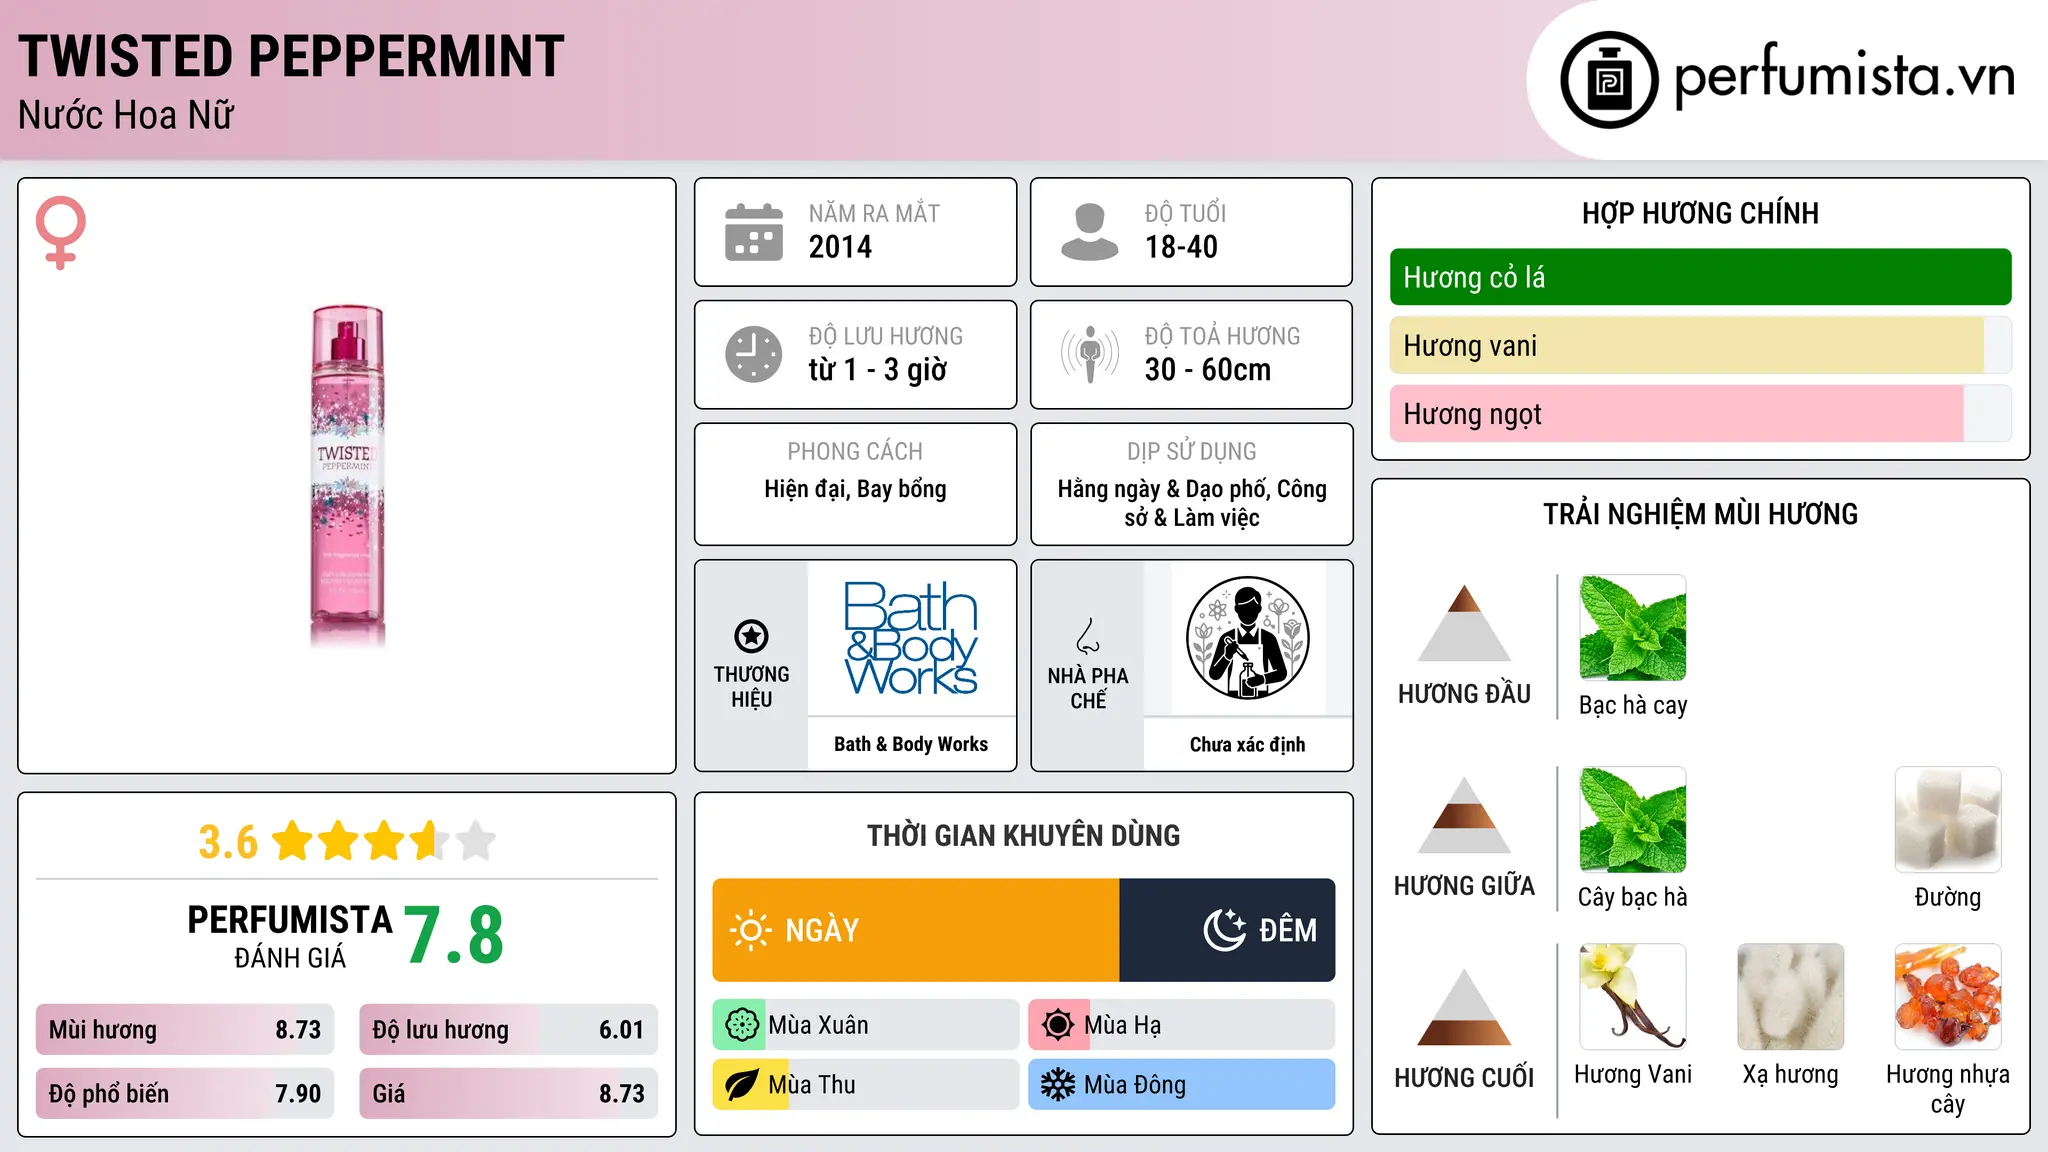Click the Mùa Hạ season label

(x=1123, y=1025)
